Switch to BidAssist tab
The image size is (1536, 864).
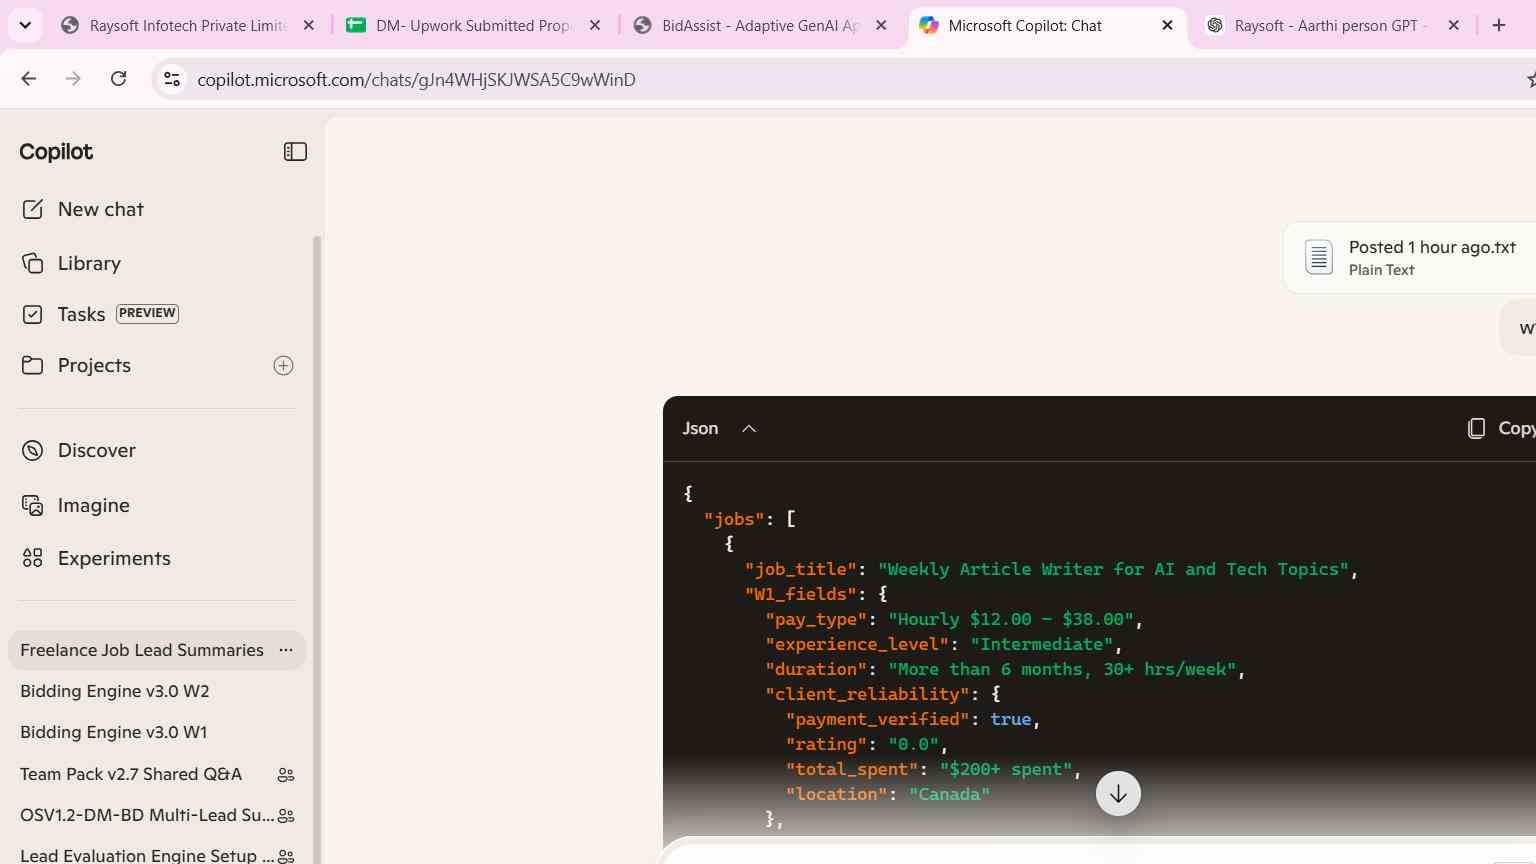pyautogui.click(x=761, y=26)
